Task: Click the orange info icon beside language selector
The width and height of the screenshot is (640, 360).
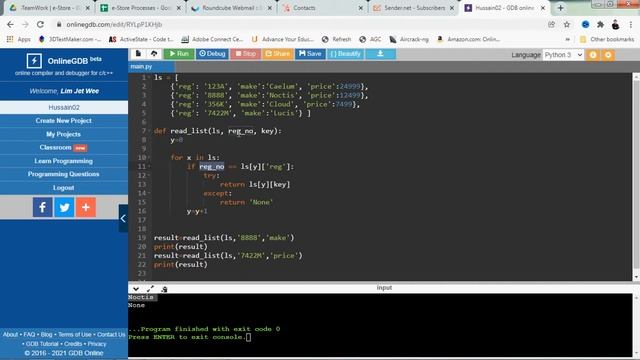Action: point(593,55)
